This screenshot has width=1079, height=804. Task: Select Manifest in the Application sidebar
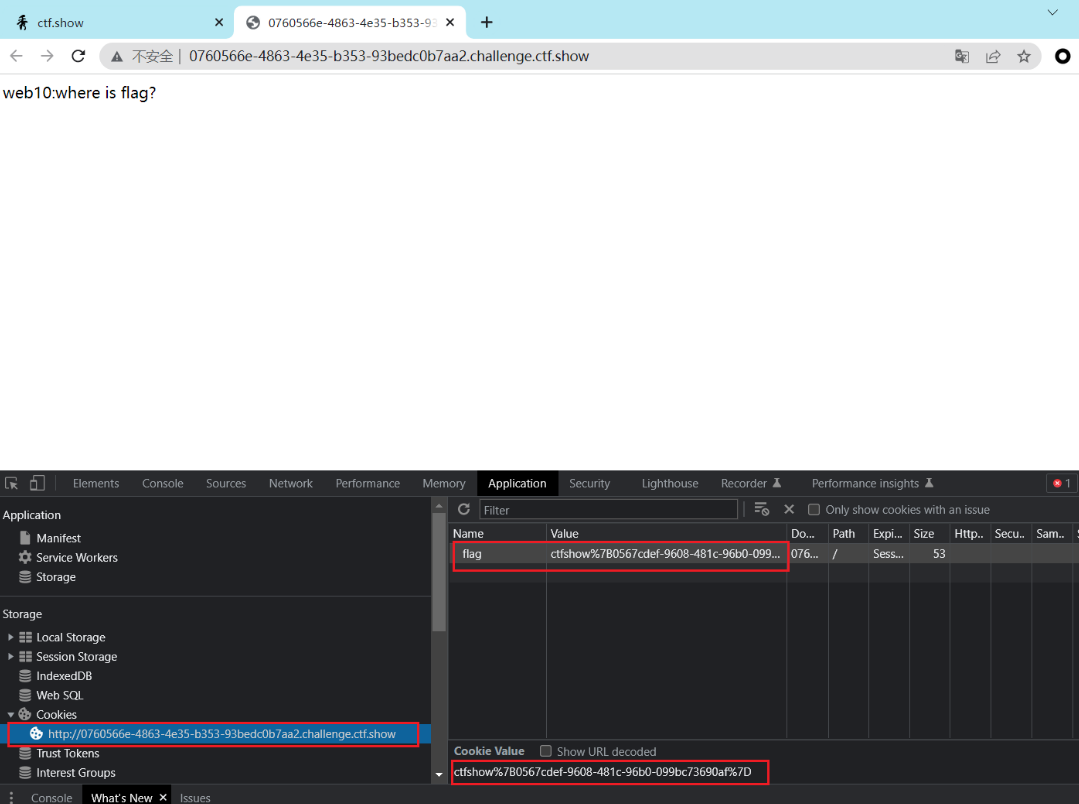click(x=58, y=538)
